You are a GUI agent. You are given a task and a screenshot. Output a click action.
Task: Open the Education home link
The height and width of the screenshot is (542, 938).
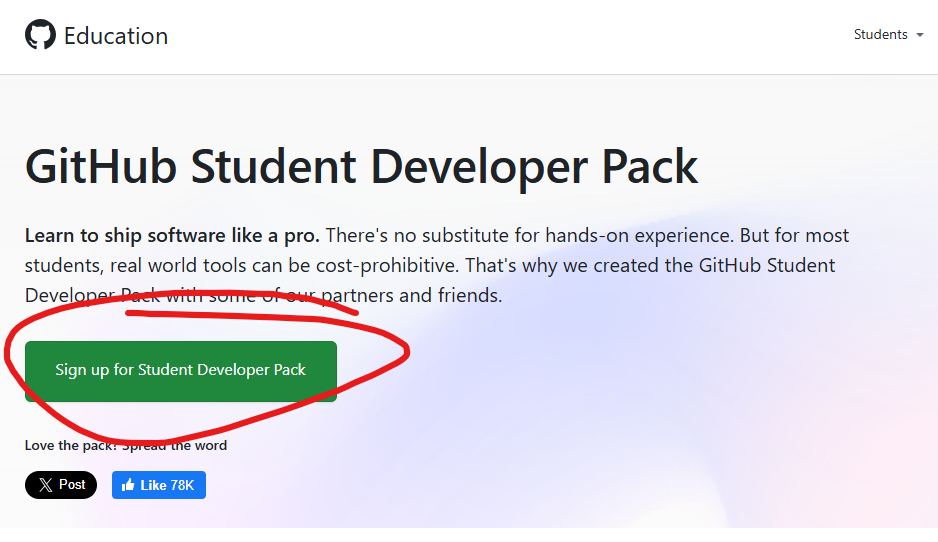coord(116,36)
